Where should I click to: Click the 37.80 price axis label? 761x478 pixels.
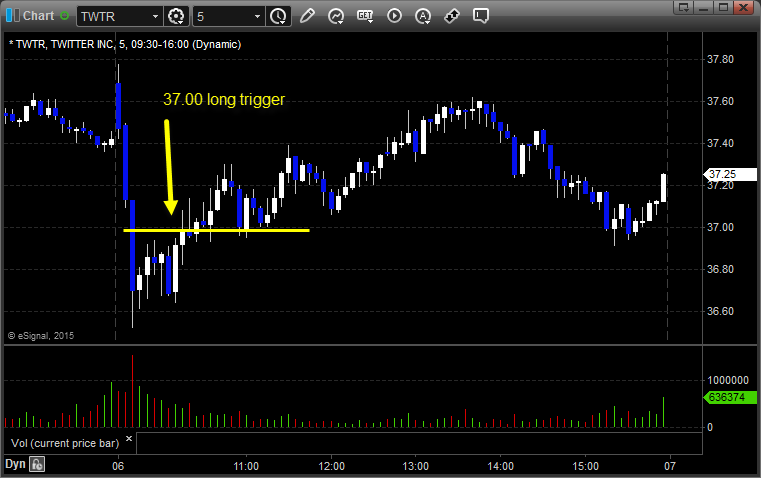pyautogui.click(x=720, y=59)
